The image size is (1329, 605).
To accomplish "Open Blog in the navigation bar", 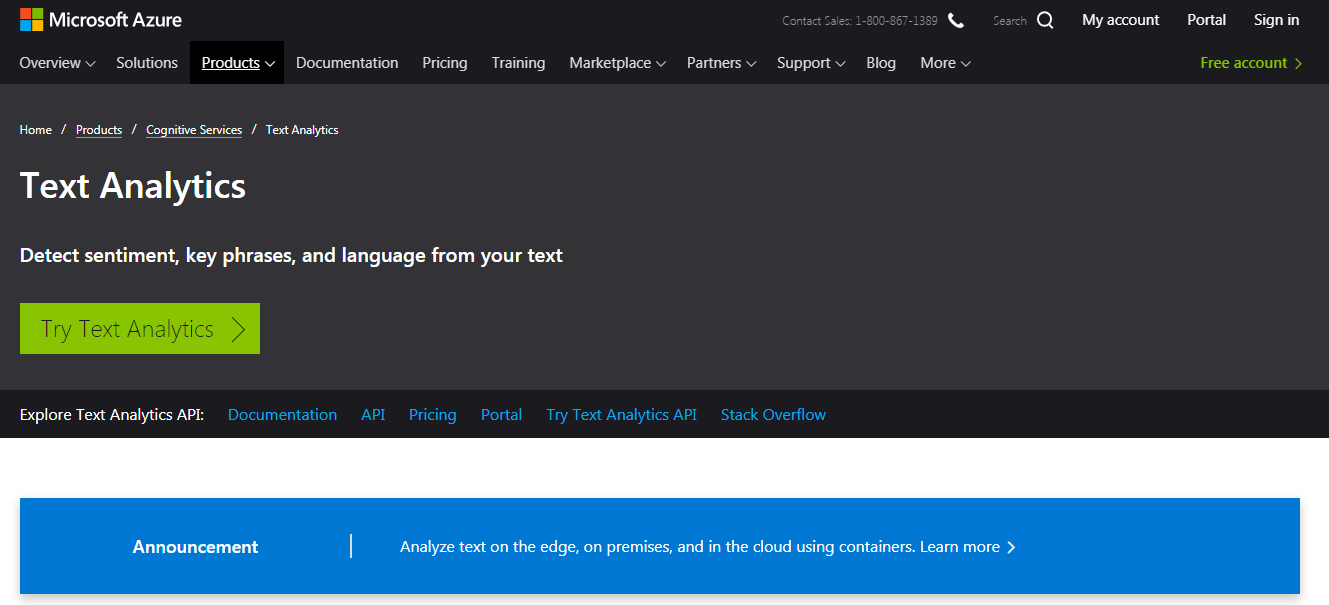I will click(881, 63).
